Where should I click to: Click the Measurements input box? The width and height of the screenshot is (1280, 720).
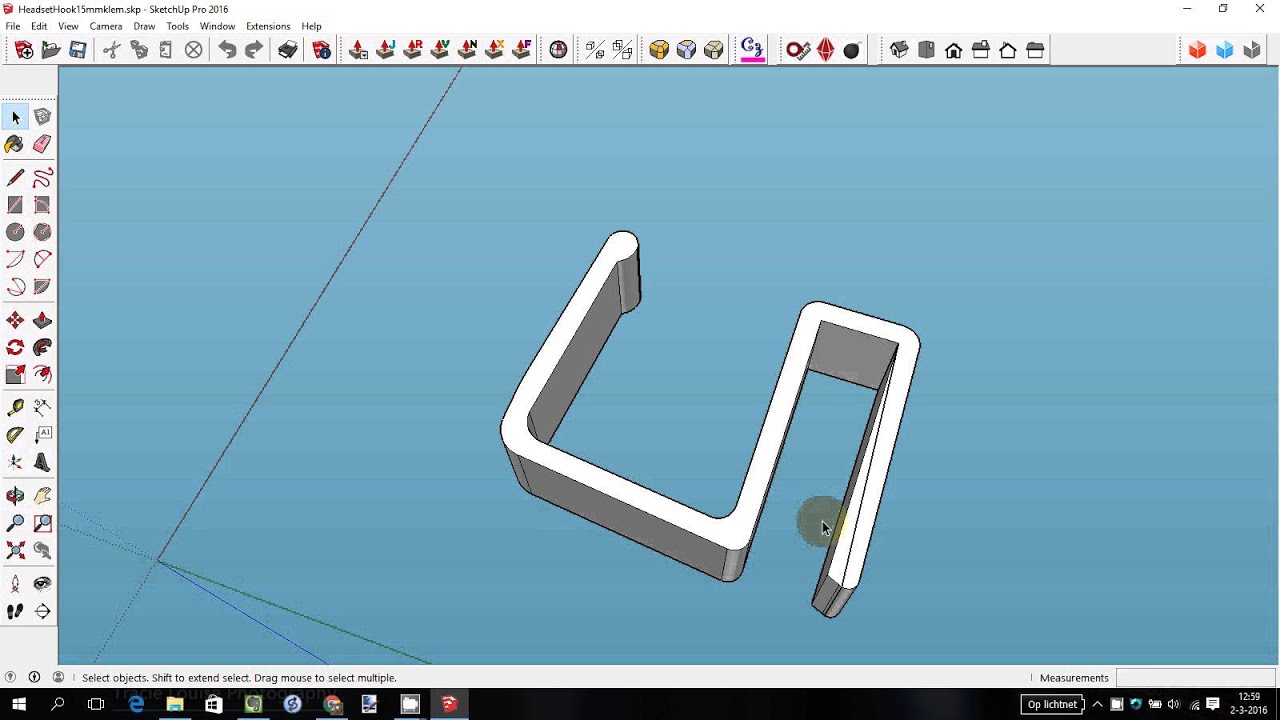(1195, 677)
